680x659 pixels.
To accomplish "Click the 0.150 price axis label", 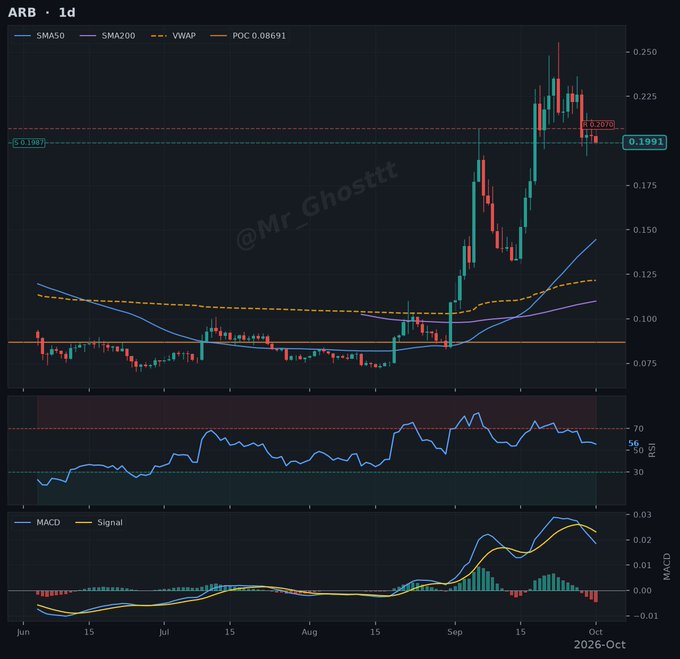I will [x=645, y=230].
